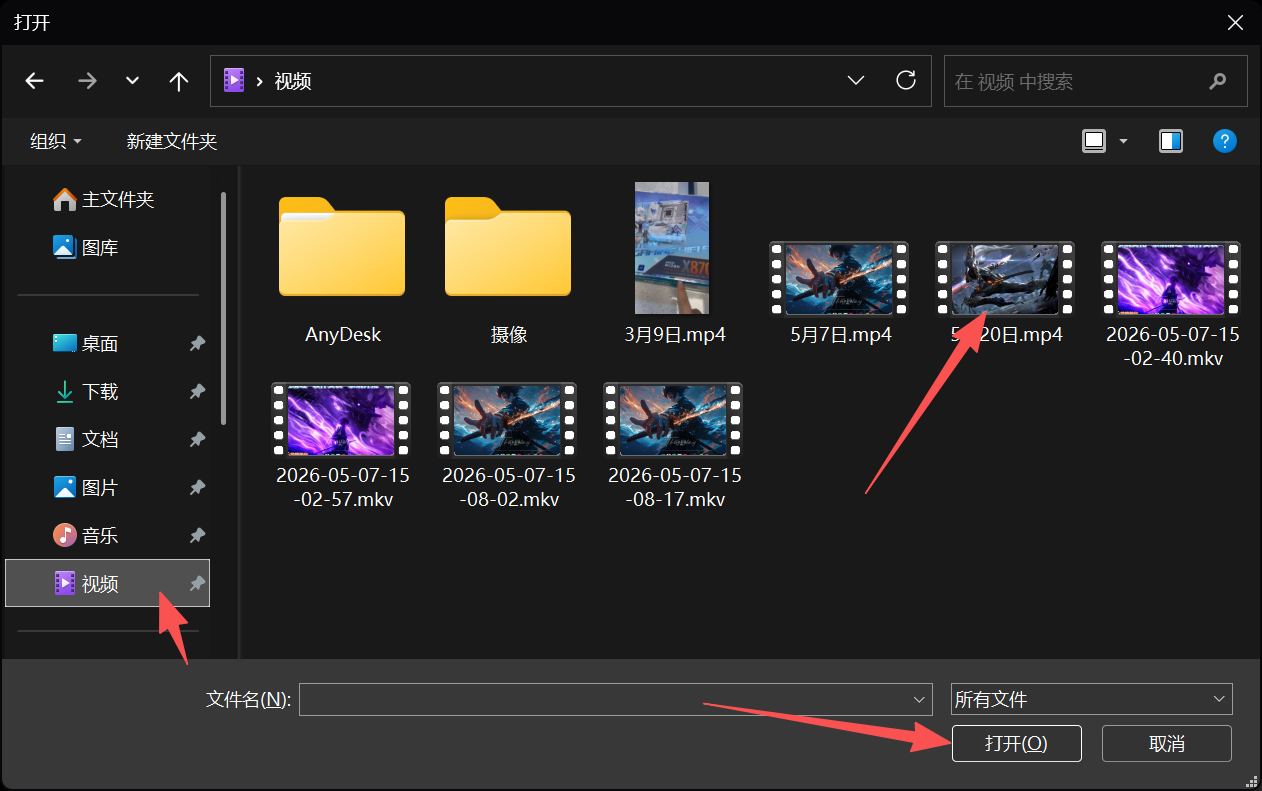The height and width of the screenshot is (791, 1262).
Task: Open 文档 from the sidebar
Action: [109, 439]
